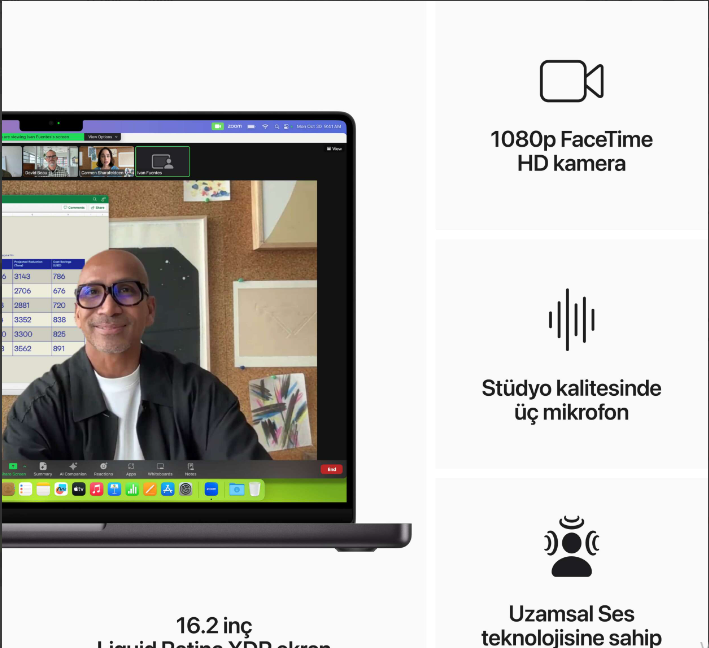
Task: Launch App Store from the Dock
Action: pyautogui.click(x=168, y=489)
